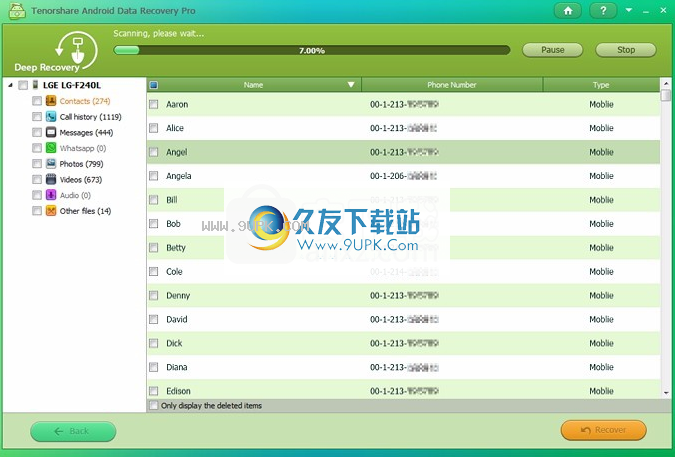Viewport: 675px width, 457px height.
Task: Check the Contacts (274) checkbox
Action: pyautogui.click(x=37, y=101)
